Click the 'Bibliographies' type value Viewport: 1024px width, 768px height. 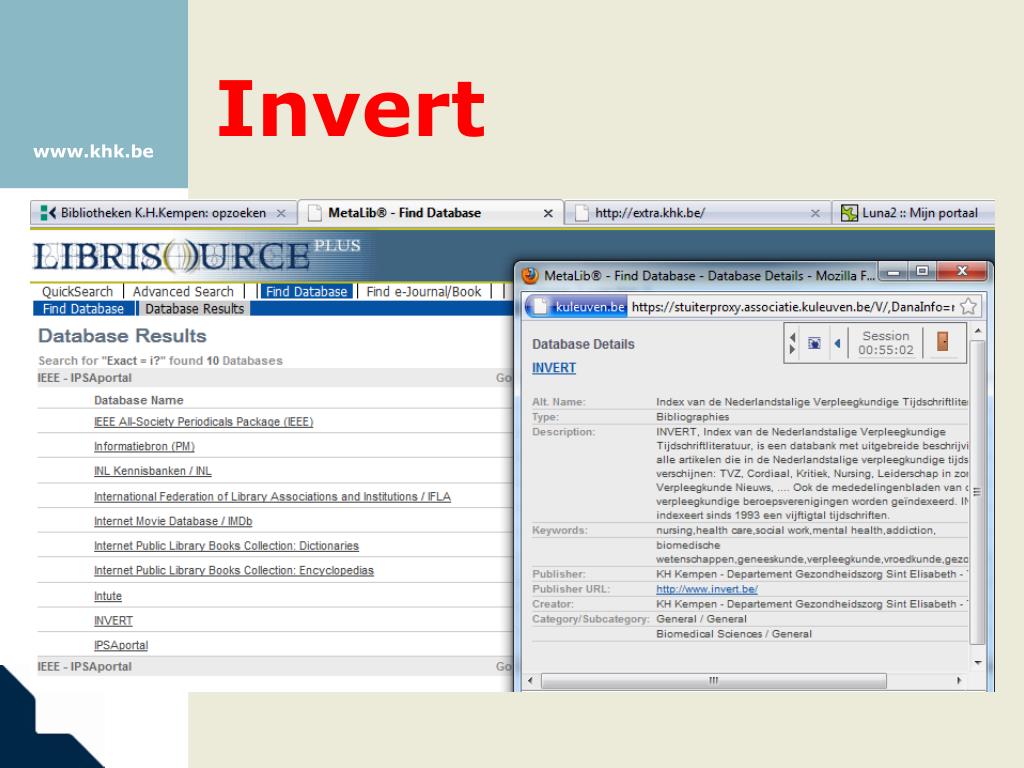click(692, 417)
